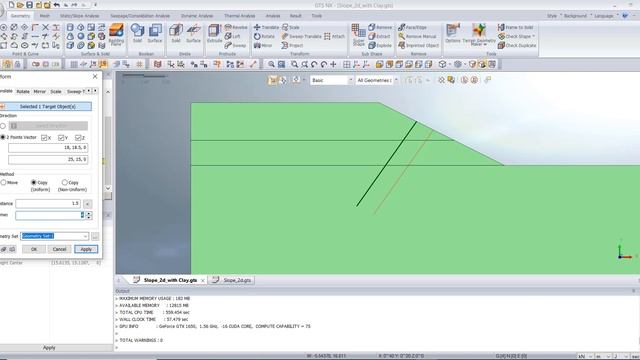The width and height of the screenshot is (640, 360).
Task: Click the zoom magnifier icon in view toolbar
Action: tap(271, 64)
